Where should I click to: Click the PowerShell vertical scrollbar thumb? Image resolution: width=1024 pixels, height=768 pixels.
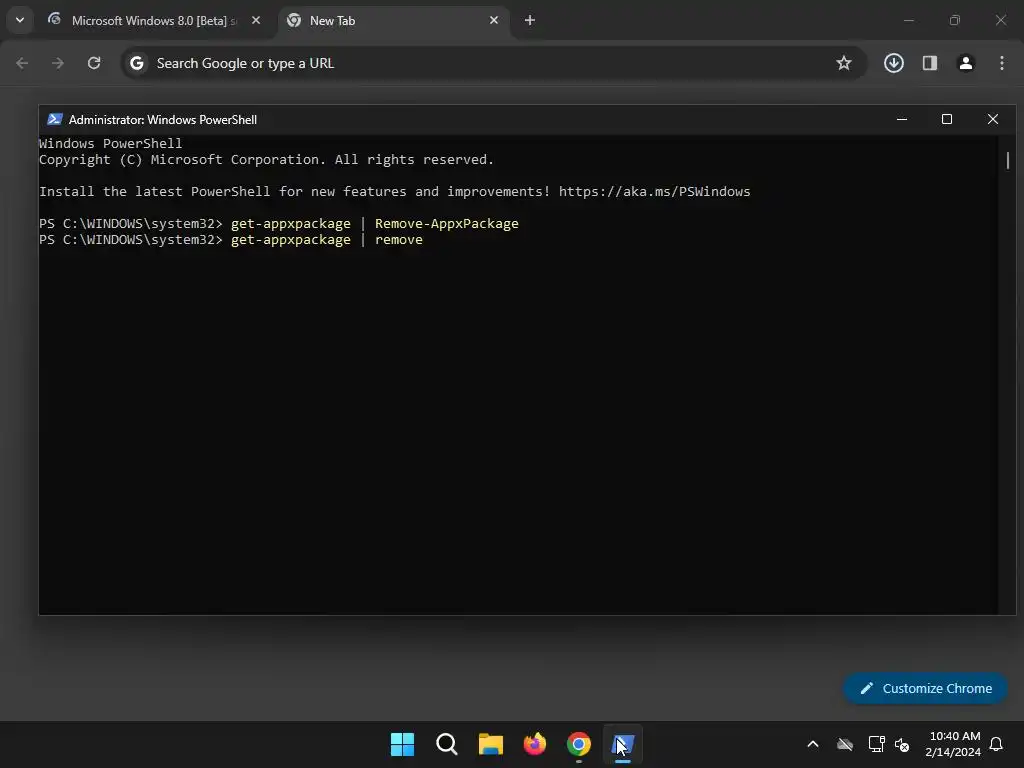1008,160
